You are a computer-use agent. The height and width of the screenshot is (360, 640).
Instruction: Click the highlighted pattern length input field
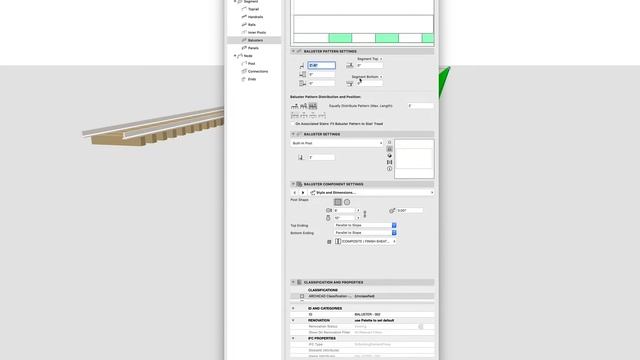tap(322, 65)
